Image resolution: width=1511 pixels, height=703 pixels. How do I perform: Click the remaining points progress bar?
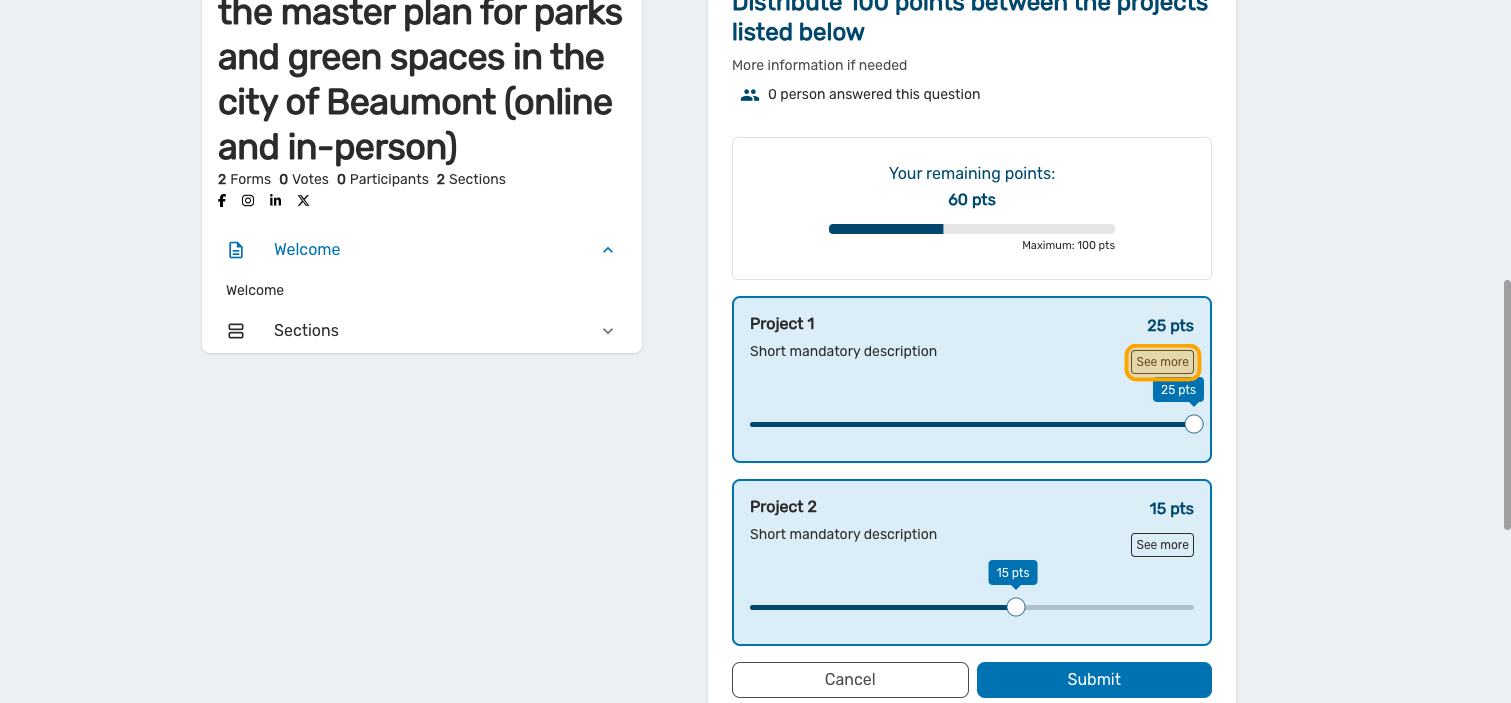(x=971, y=229)
